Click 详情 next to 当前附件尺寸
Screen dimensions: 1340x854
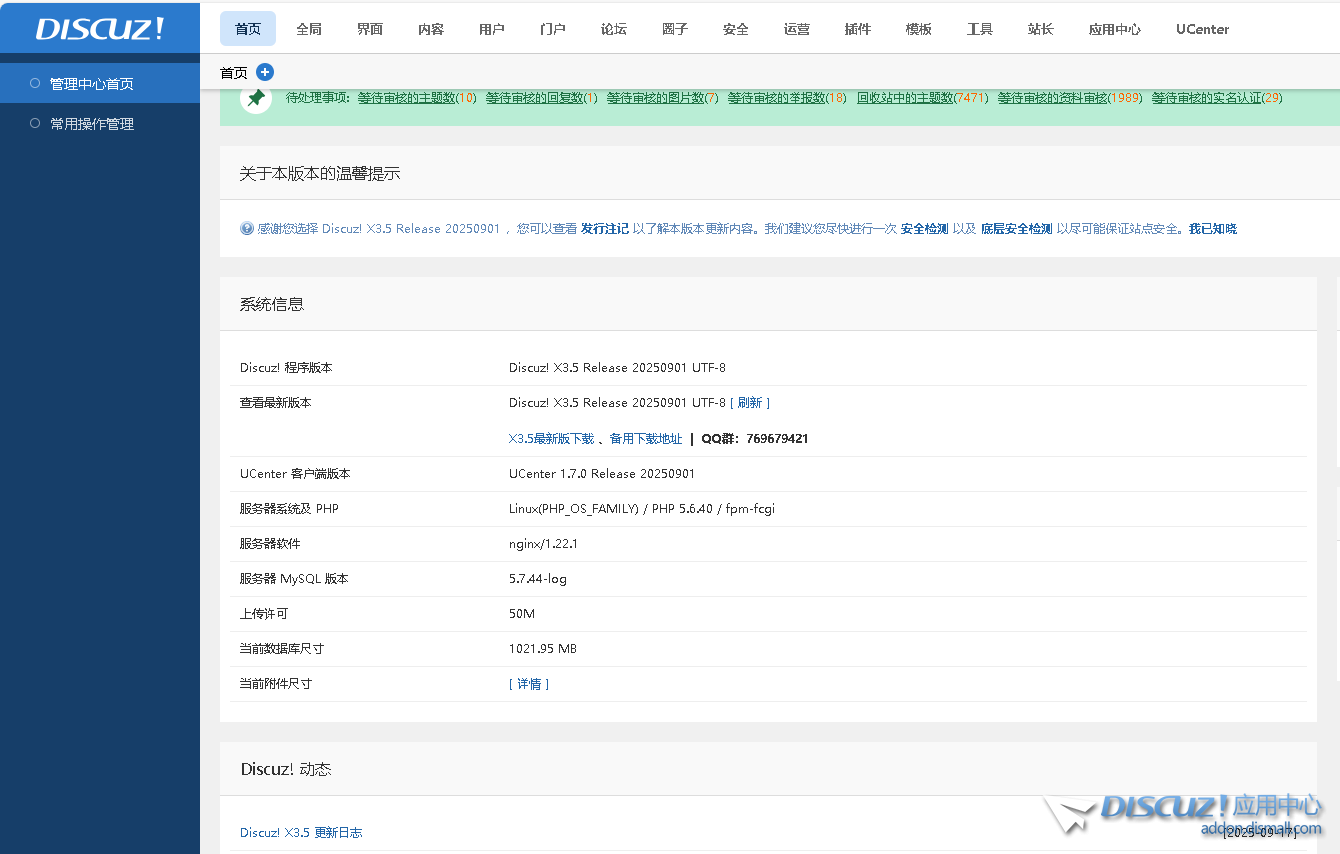click(530, 683)
